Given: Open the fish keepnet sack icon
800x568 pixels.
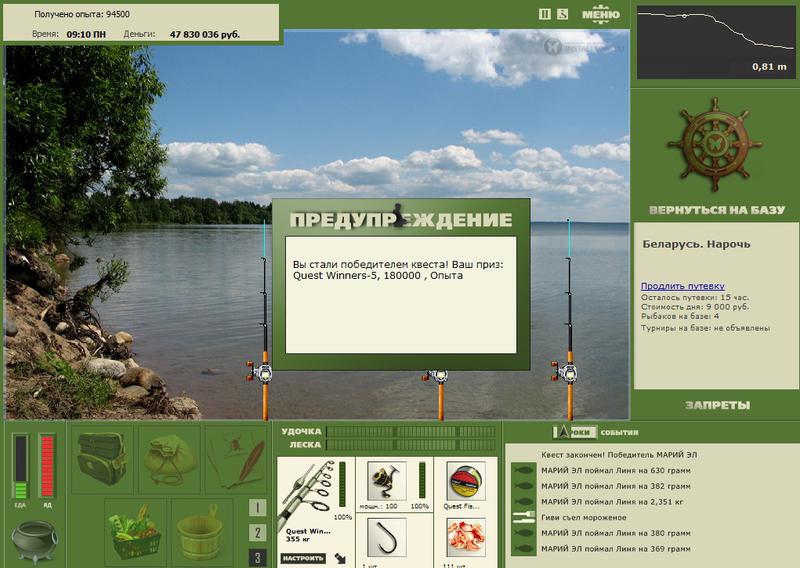Looking at the screenshot, I should pyautogui.click(x=169, y=459).
